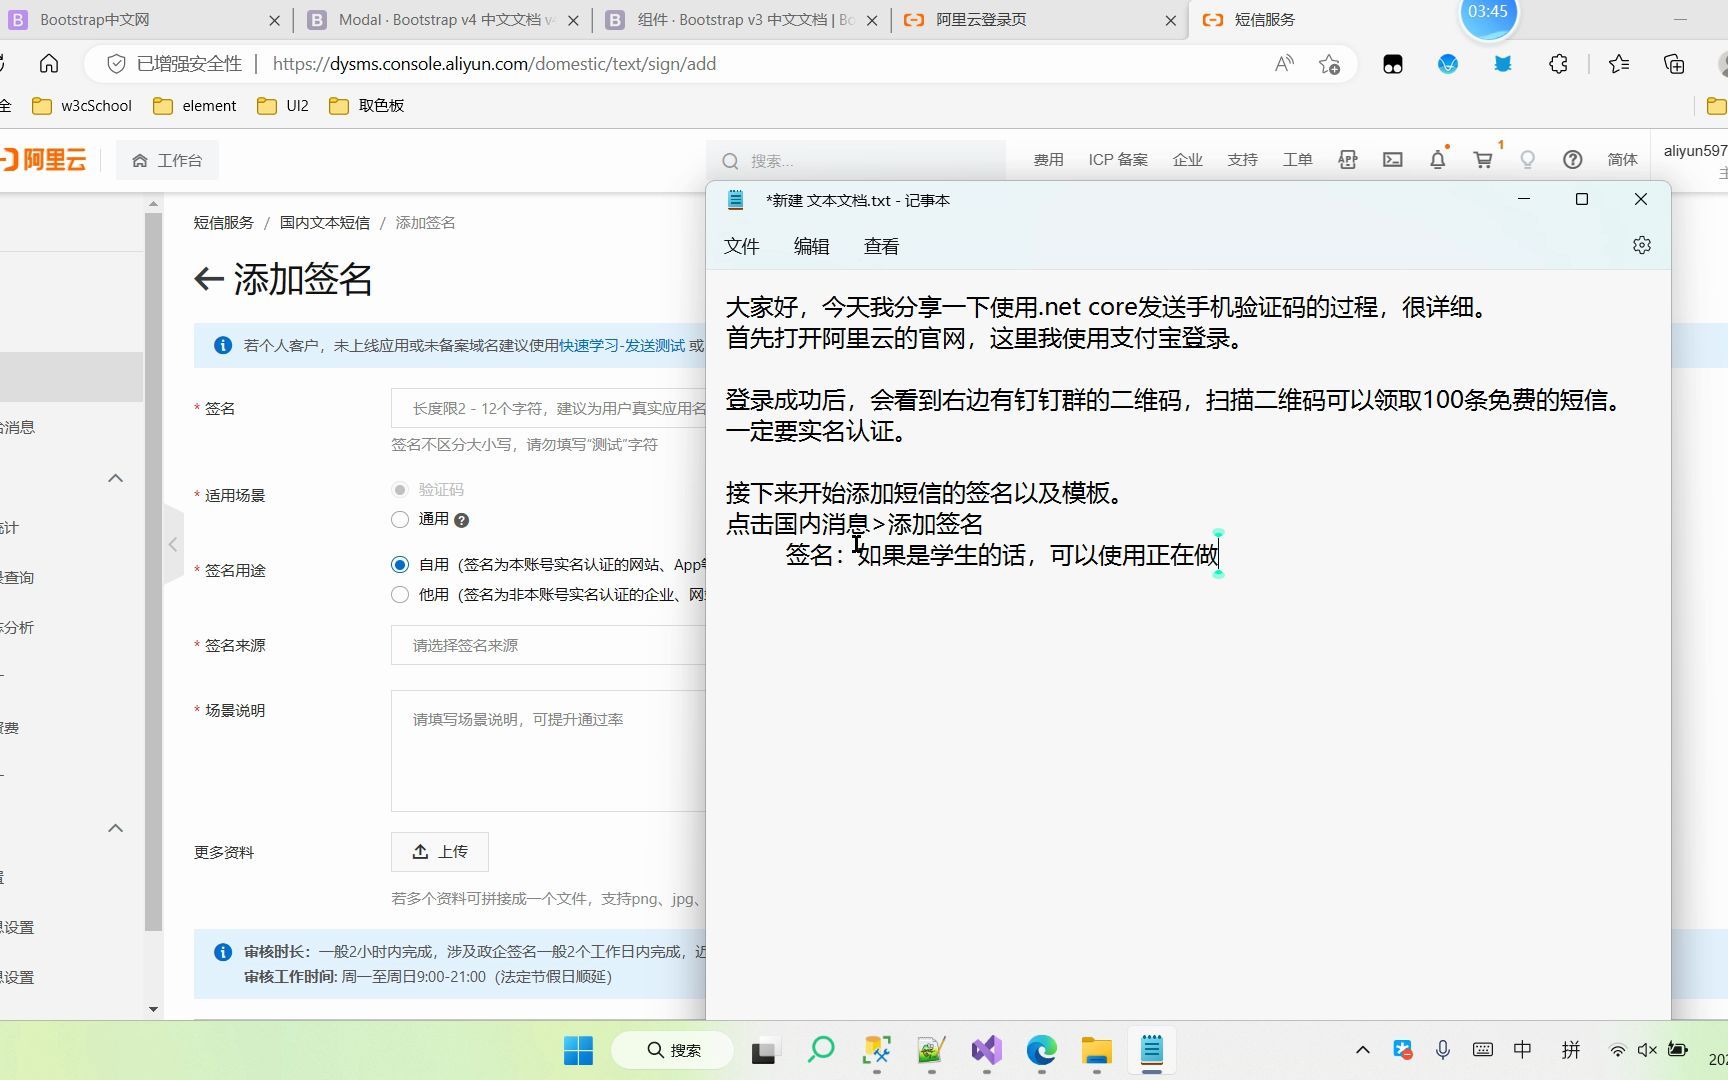Select the 通用 scenario radio button
This screenshot has height=1080, width=1728.
[x=400, y=519]
